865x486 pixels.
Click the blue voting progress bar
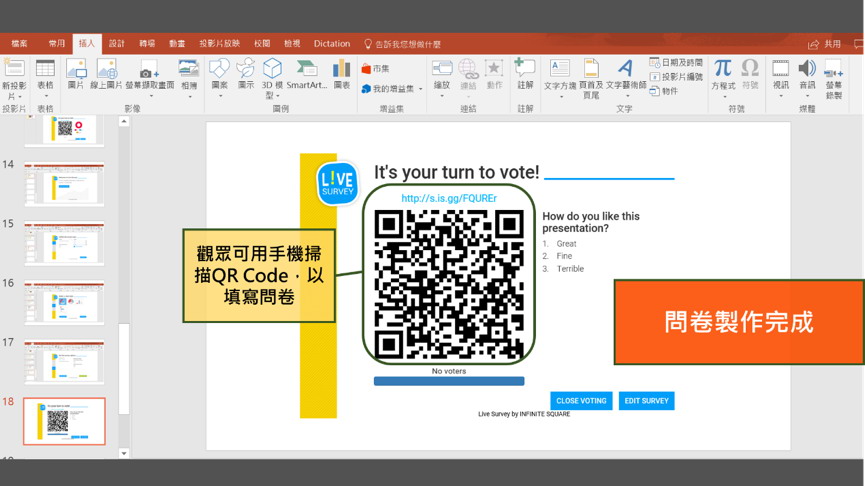point(449,381)
